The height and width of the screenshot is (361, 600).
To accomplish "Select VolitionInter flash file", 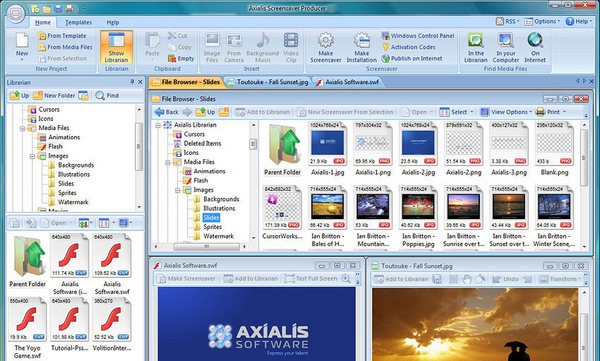I will point(112,325).
